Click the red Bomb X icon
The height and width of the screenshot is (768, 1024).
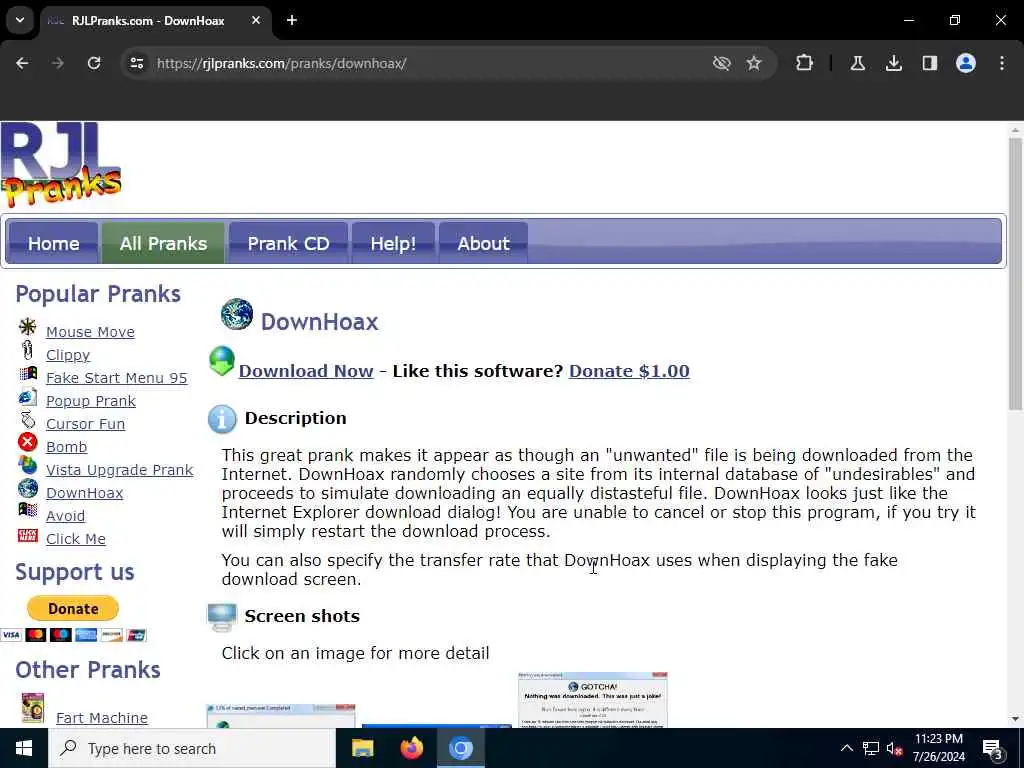[x=27, y=442]
